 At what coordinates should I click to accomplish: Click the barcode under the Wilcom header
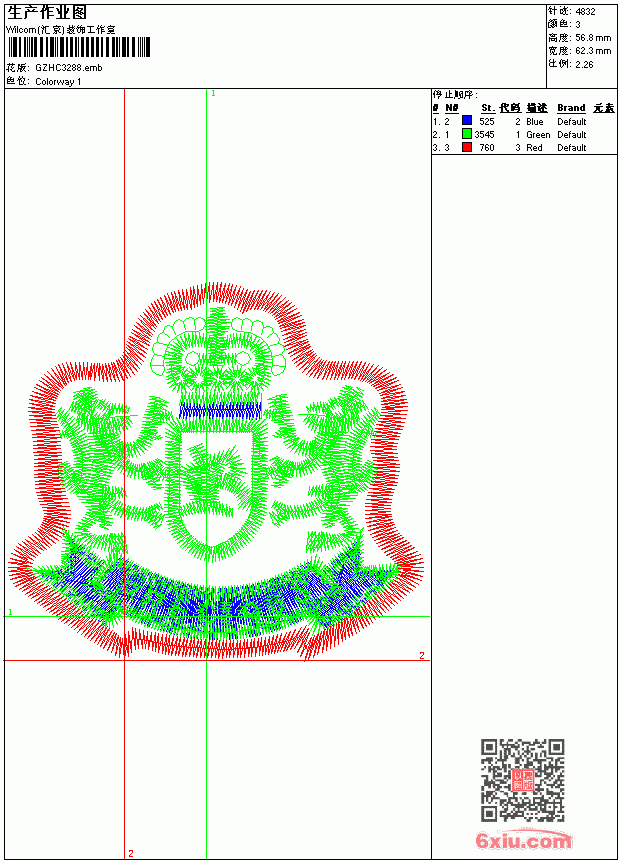point(79,47)
